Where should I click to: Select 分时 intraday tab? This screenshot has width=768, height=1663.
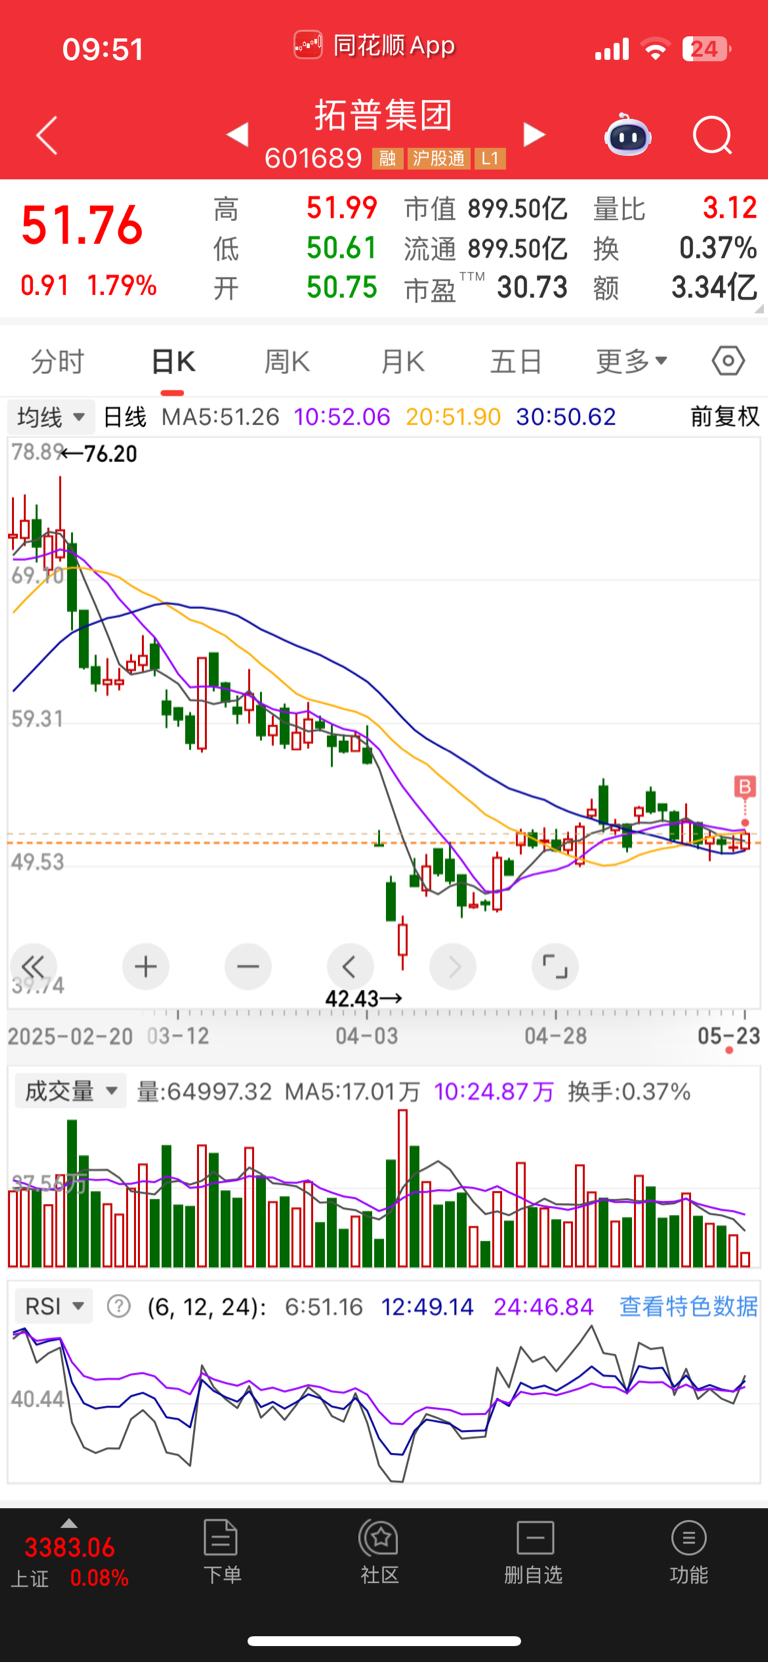[x=57, y=361]
